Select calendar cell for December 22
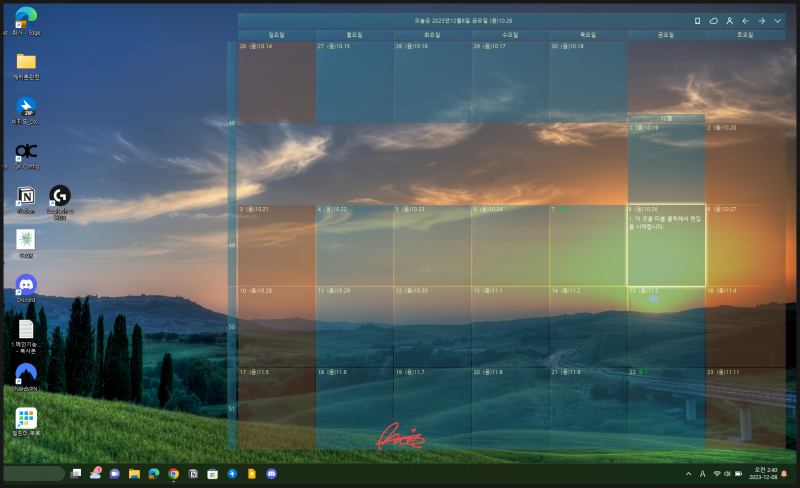This screenshot has height=488, width=800. pyautogui.click(x=666, y=409)
